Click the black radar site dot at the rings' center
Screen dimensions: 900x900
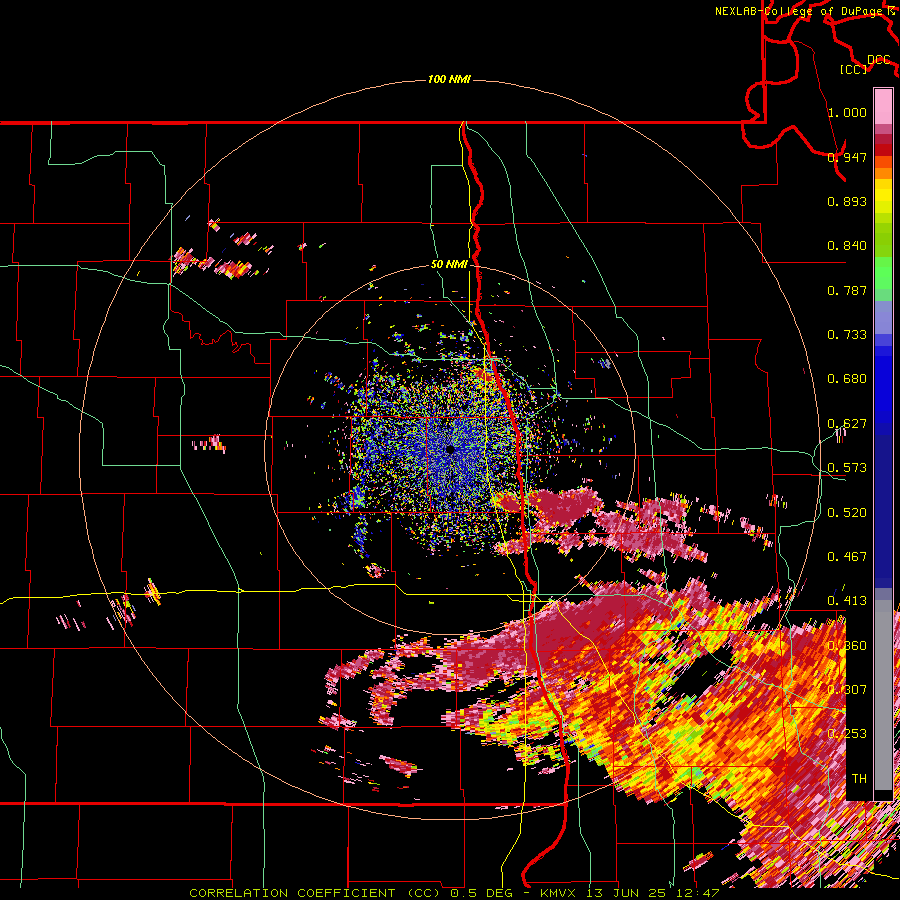click(450, 449)
